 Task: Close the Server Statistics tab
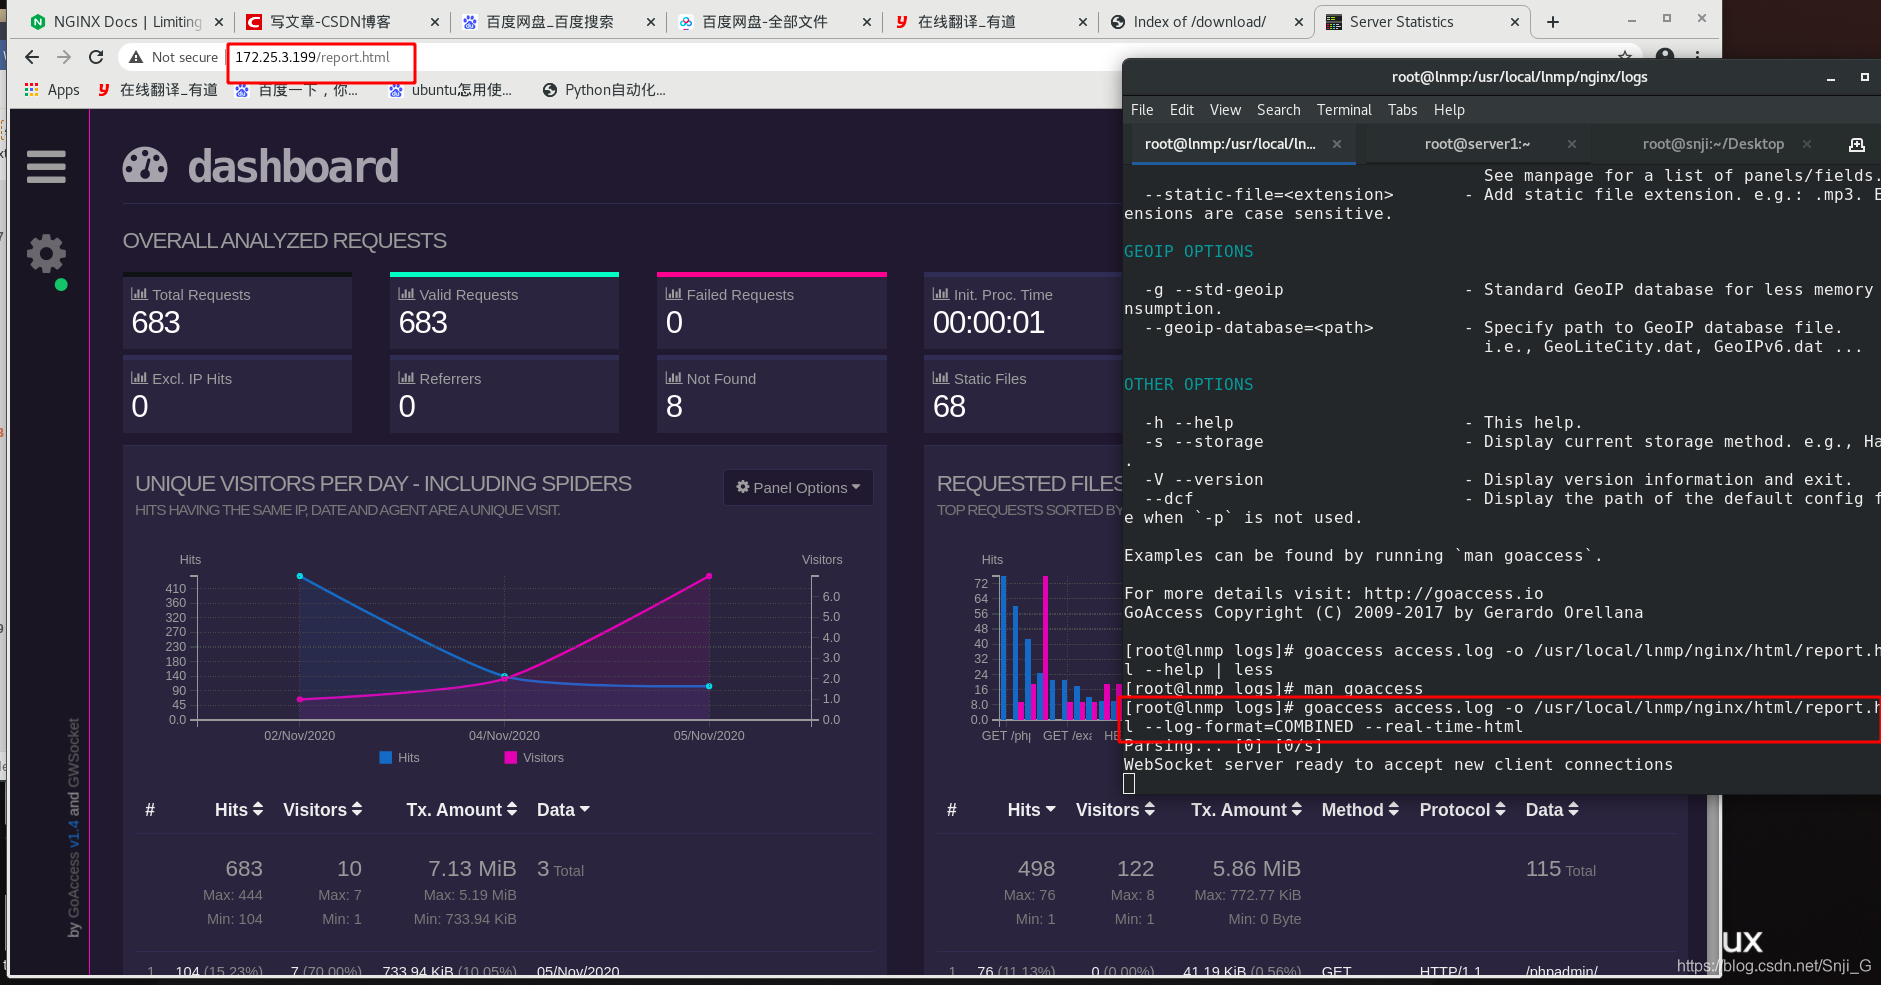pos(1515,22)
